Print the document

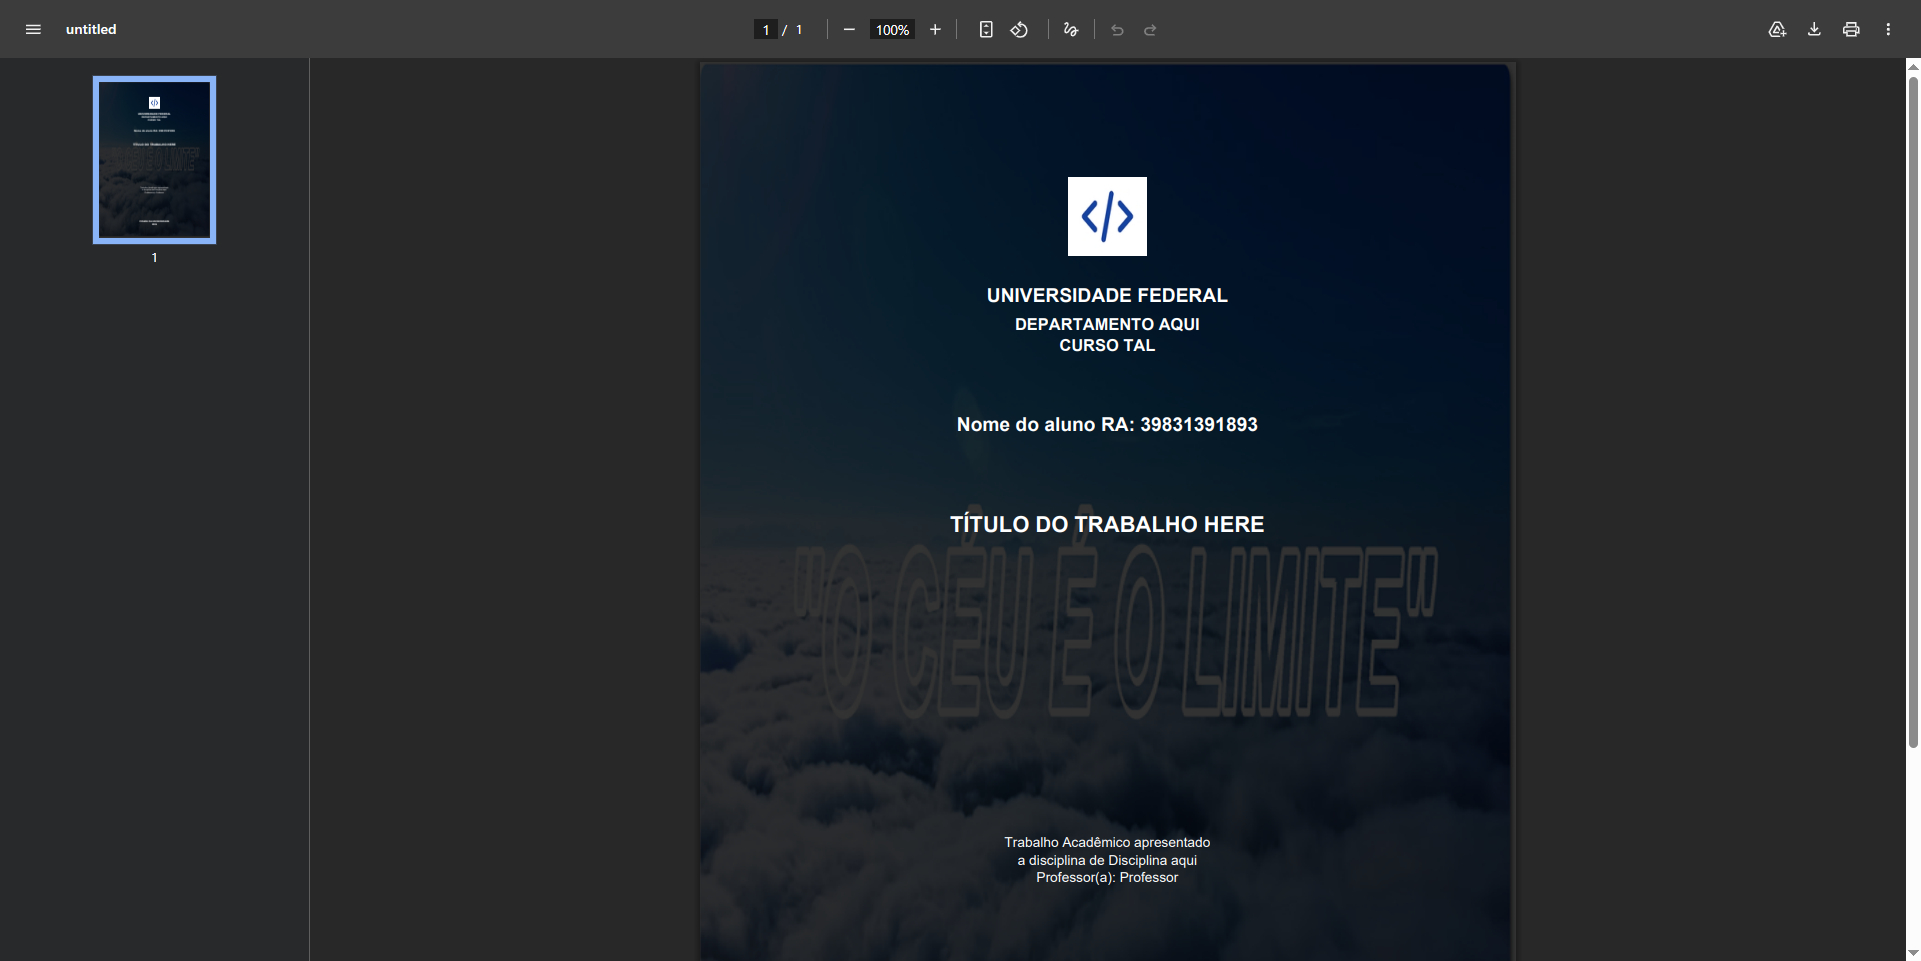[1851, 30]
